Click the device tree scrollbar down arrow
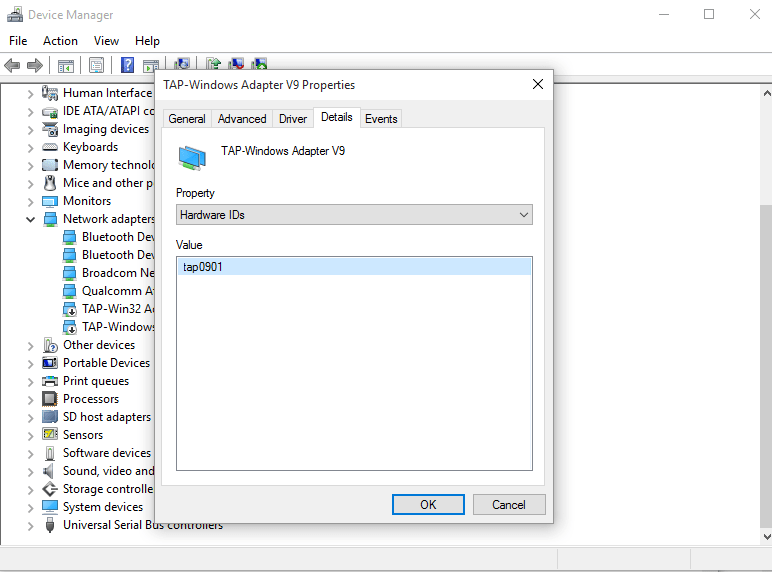The height and width of the screenshot is (572, 772). click(x=767, y=537)
